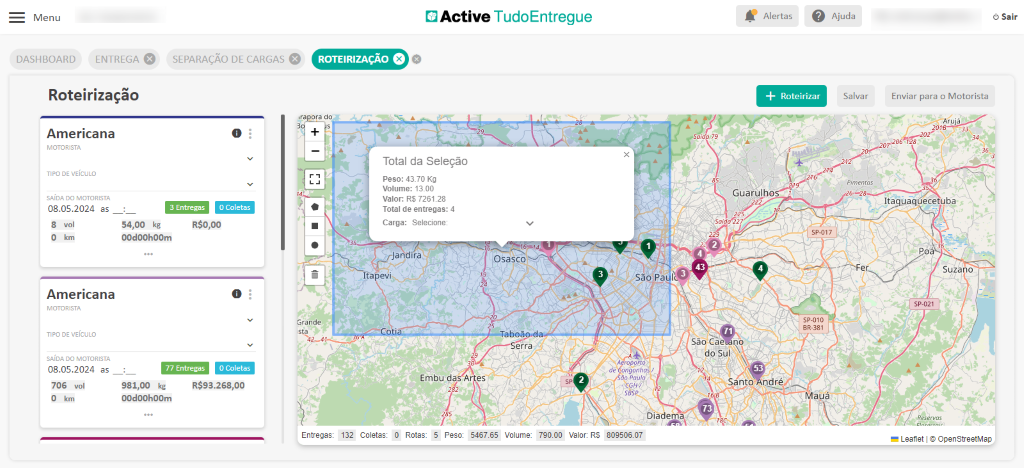Click the cluster marker numbered 53
This screenshot has height=468, width=1024.
tap(758, 369)
